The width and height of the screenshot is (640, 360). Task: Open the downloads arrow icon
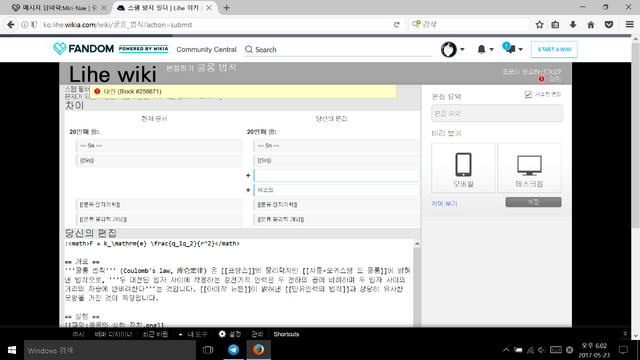573,25
